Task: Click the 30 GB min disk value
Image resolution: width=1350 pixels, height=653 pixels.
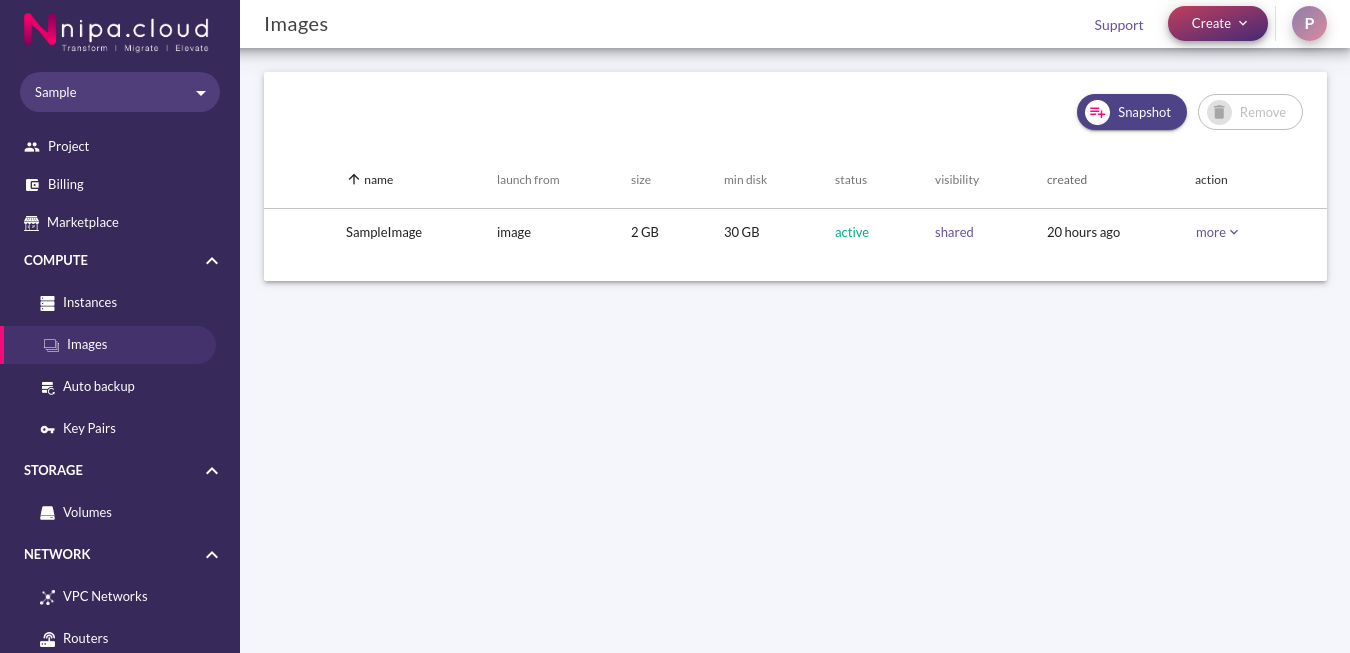Action: (741, 232)
